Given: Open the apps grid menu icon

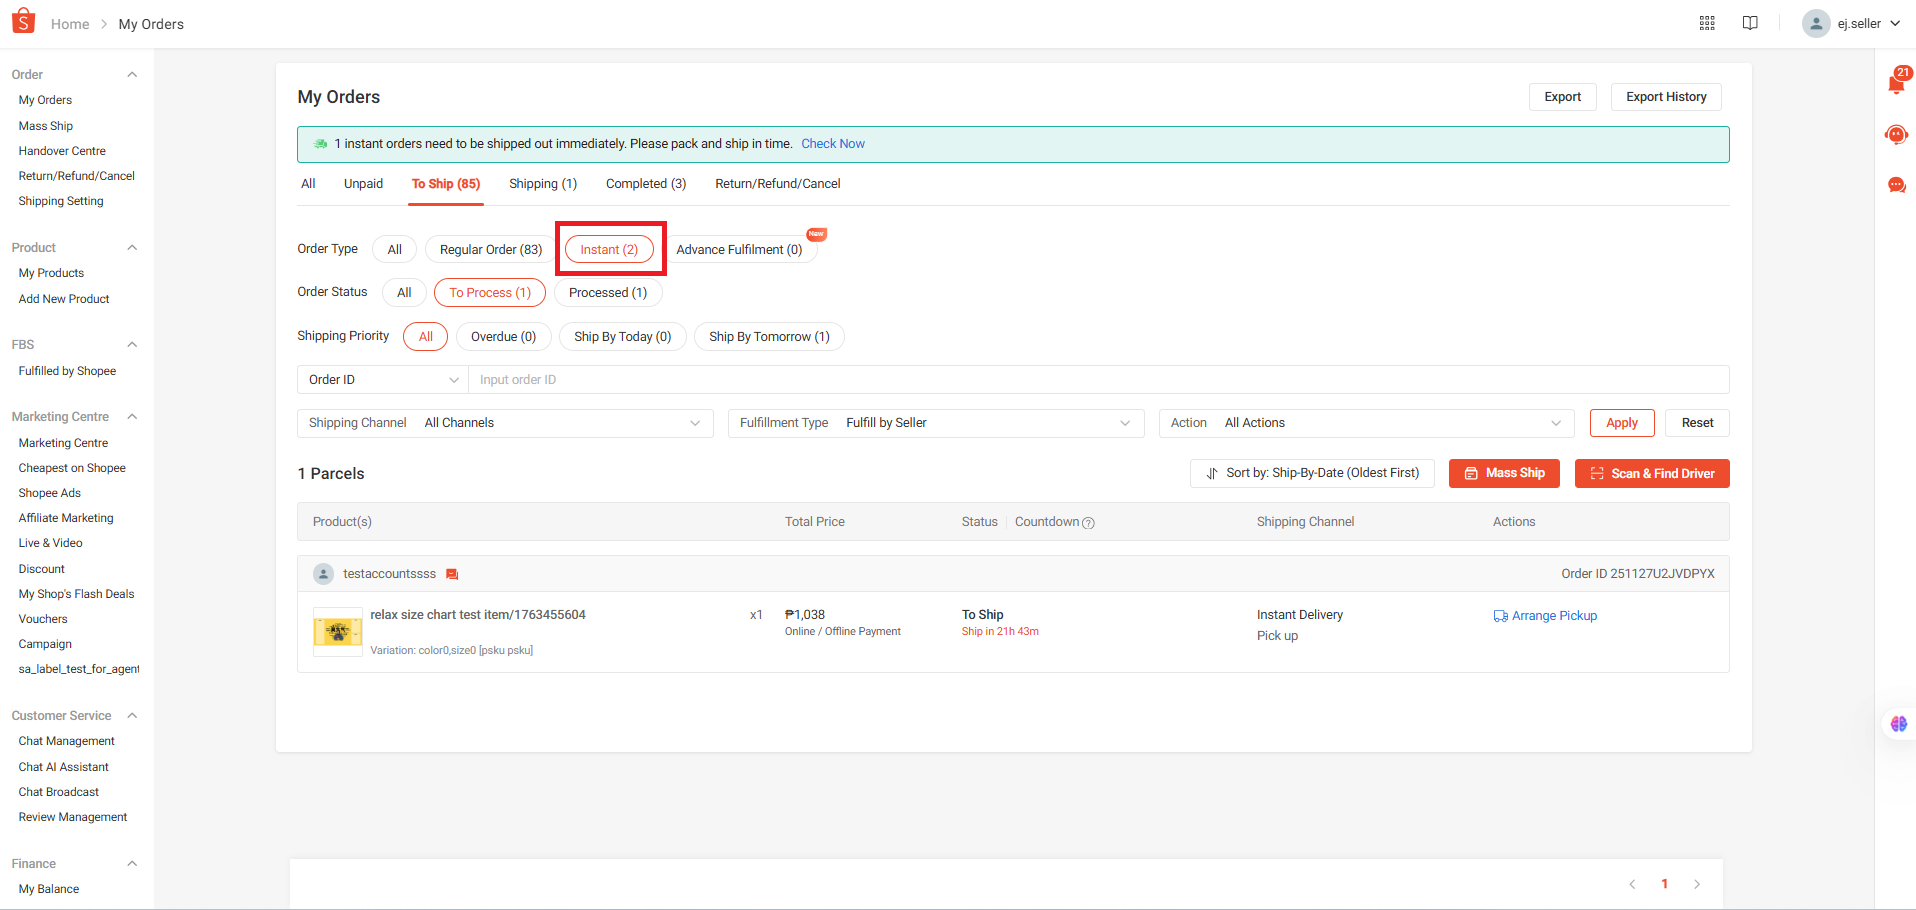Looking at the screenshot, I should pyautogui.click(x=1707, y=23).
